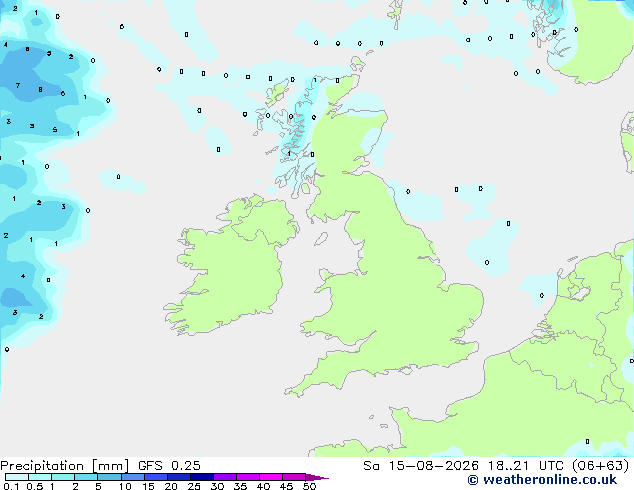Click the date 'Sa 15-08-2026'

pos(421,466)
